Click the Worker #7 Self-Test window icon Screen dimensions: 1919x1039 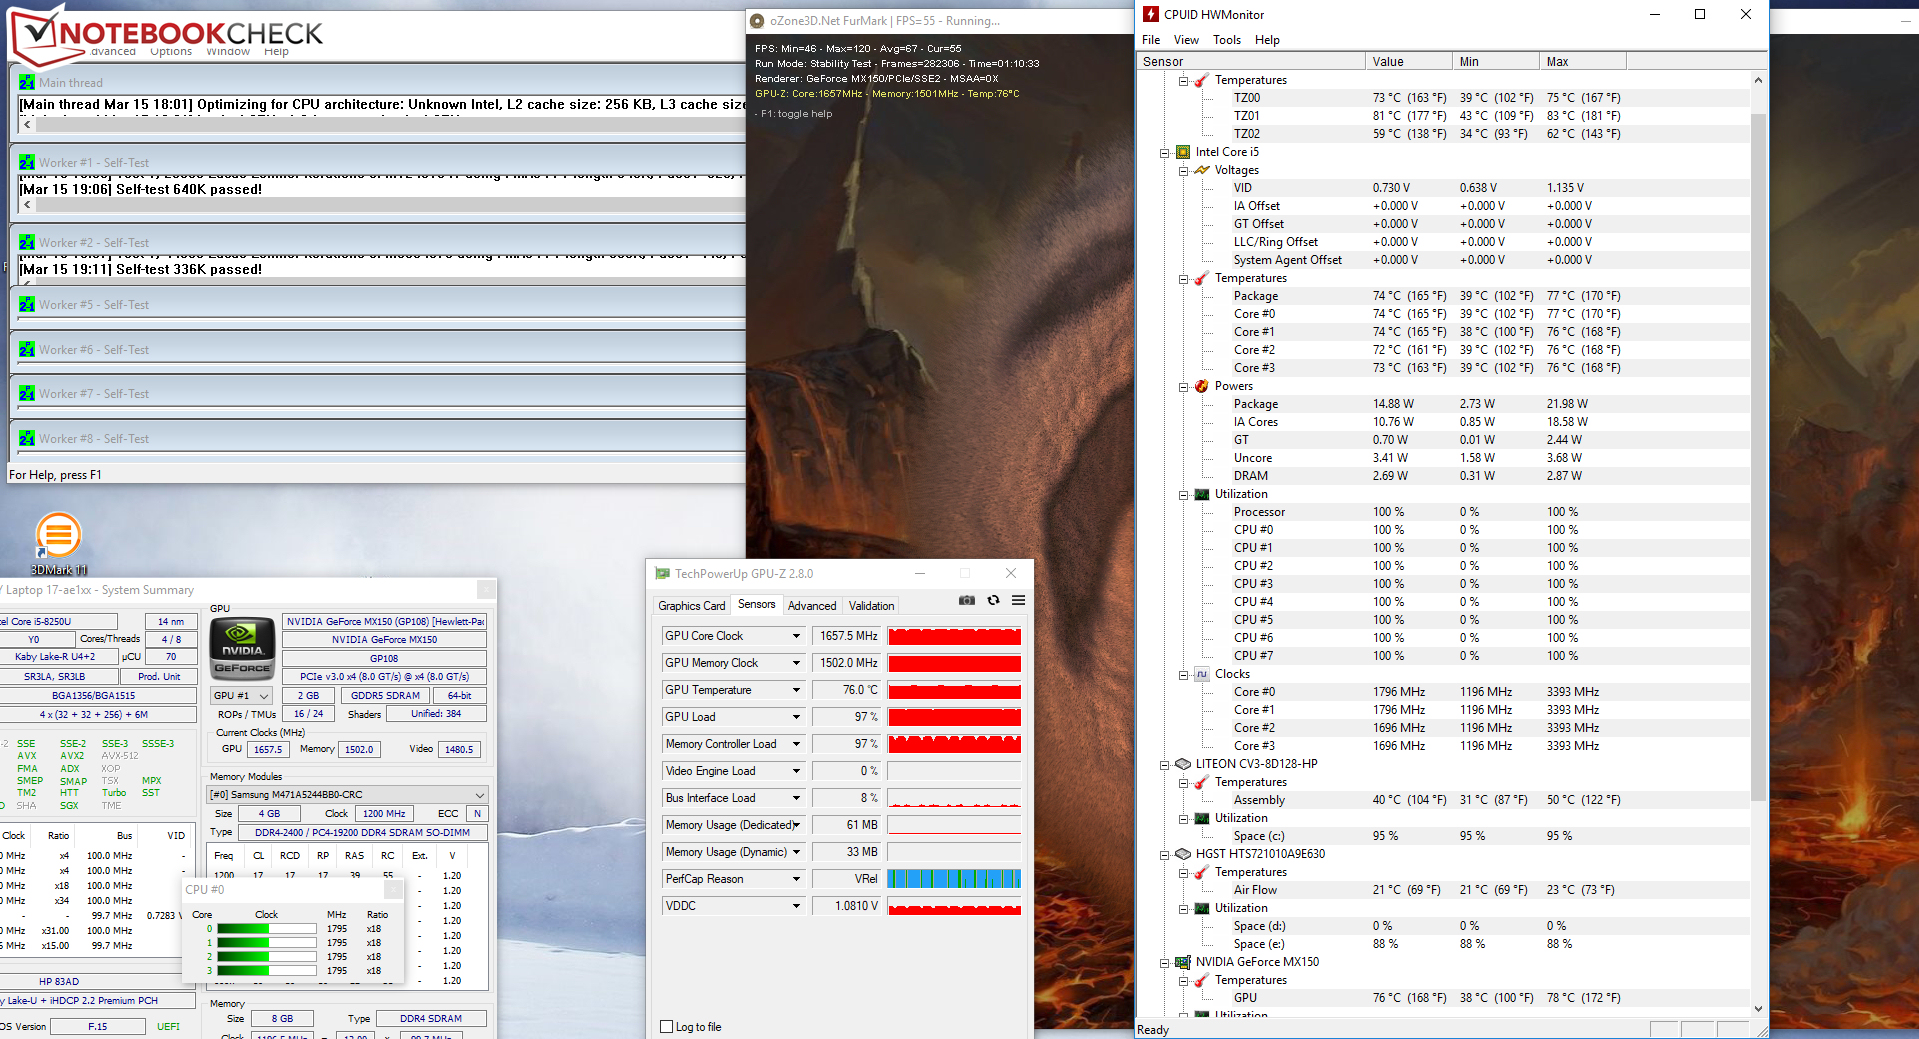(27, 393)
